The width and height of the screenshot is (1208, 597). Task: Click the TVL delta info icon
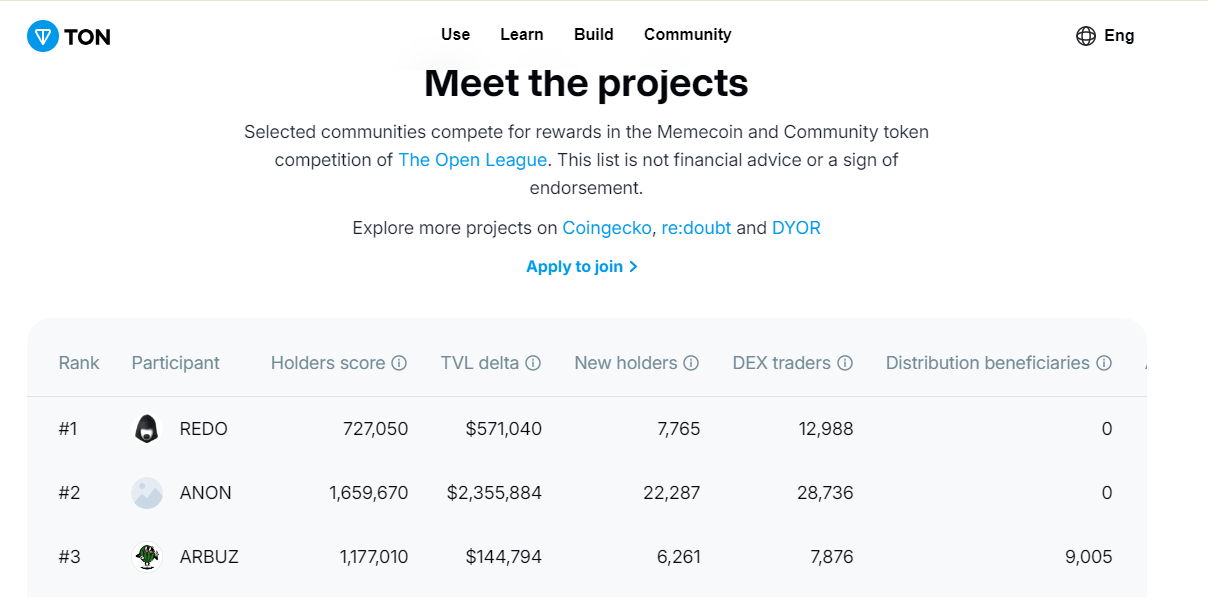(x=533, y=363)
